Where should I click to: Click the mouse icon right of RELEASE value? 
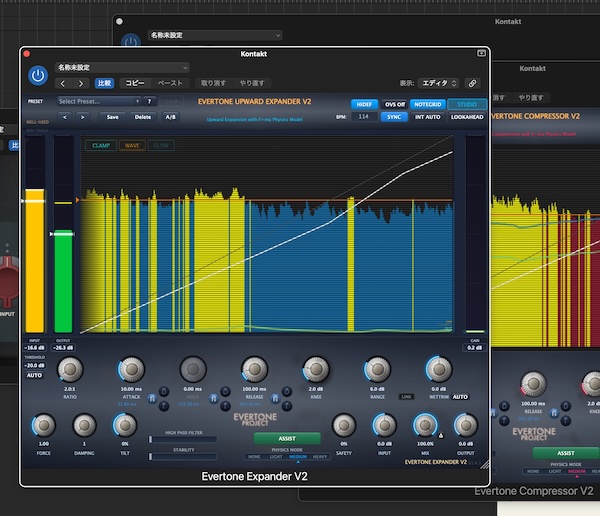click(287, 391)
